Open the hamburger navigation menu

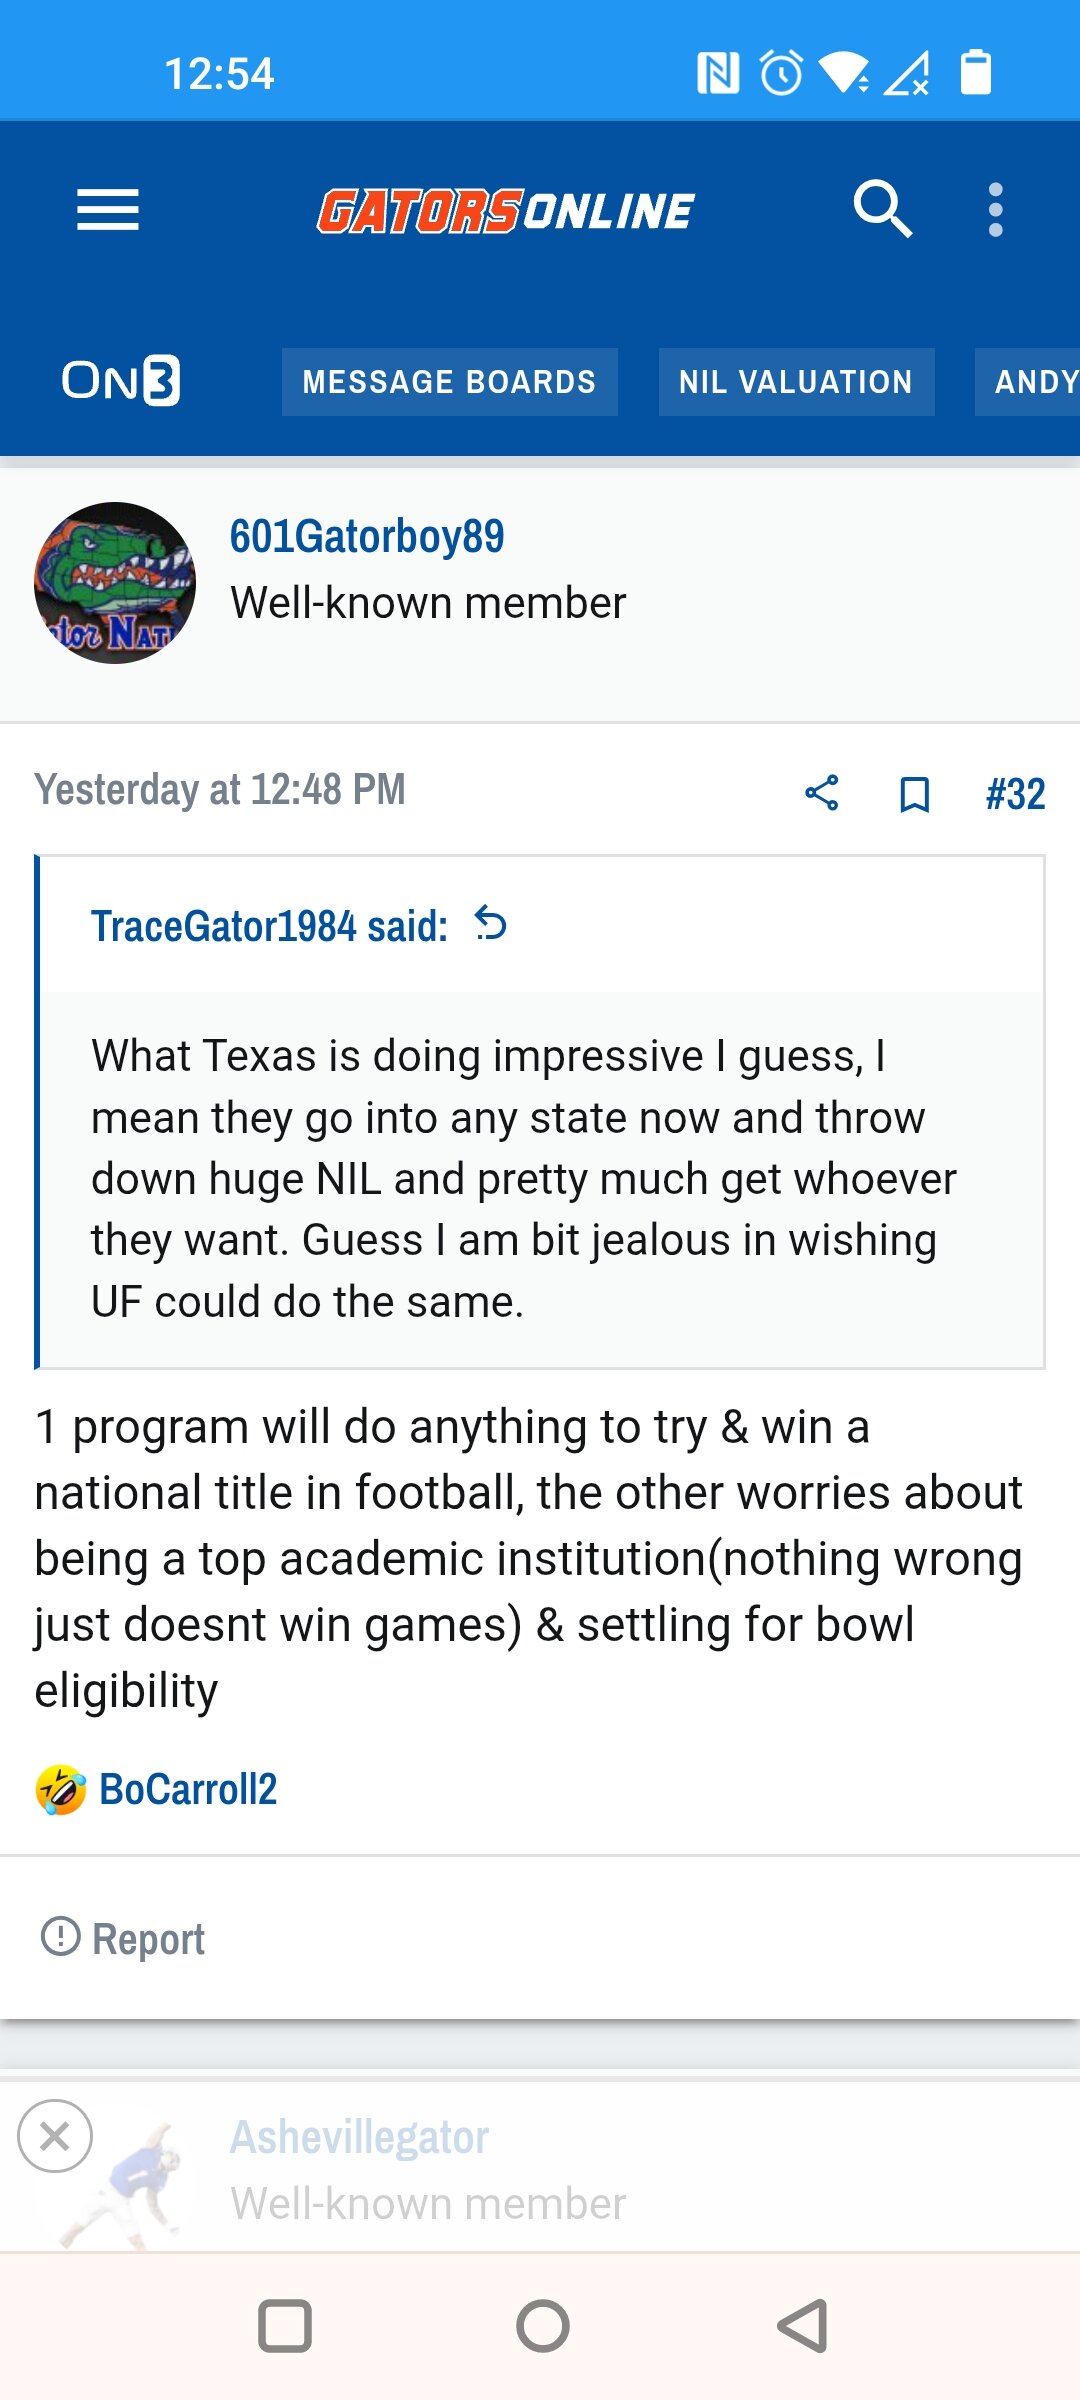pos(108,210)
